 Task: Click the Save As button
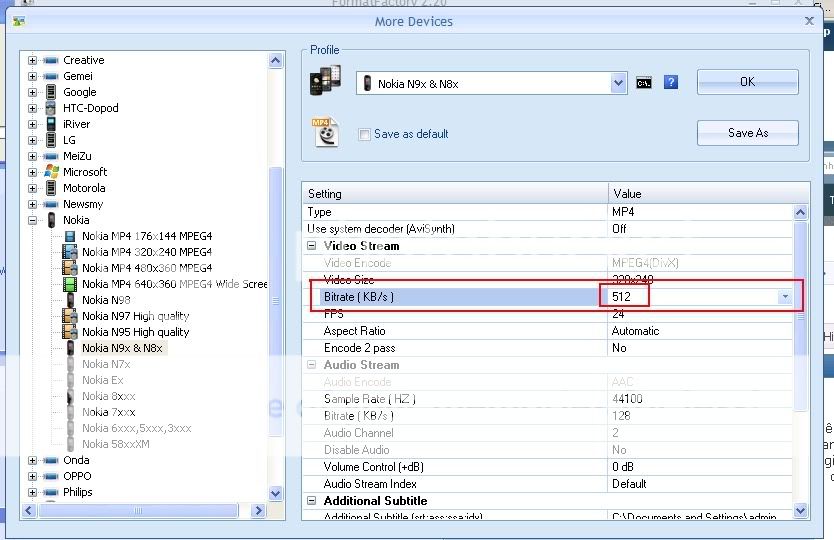(x=747, y=133)
